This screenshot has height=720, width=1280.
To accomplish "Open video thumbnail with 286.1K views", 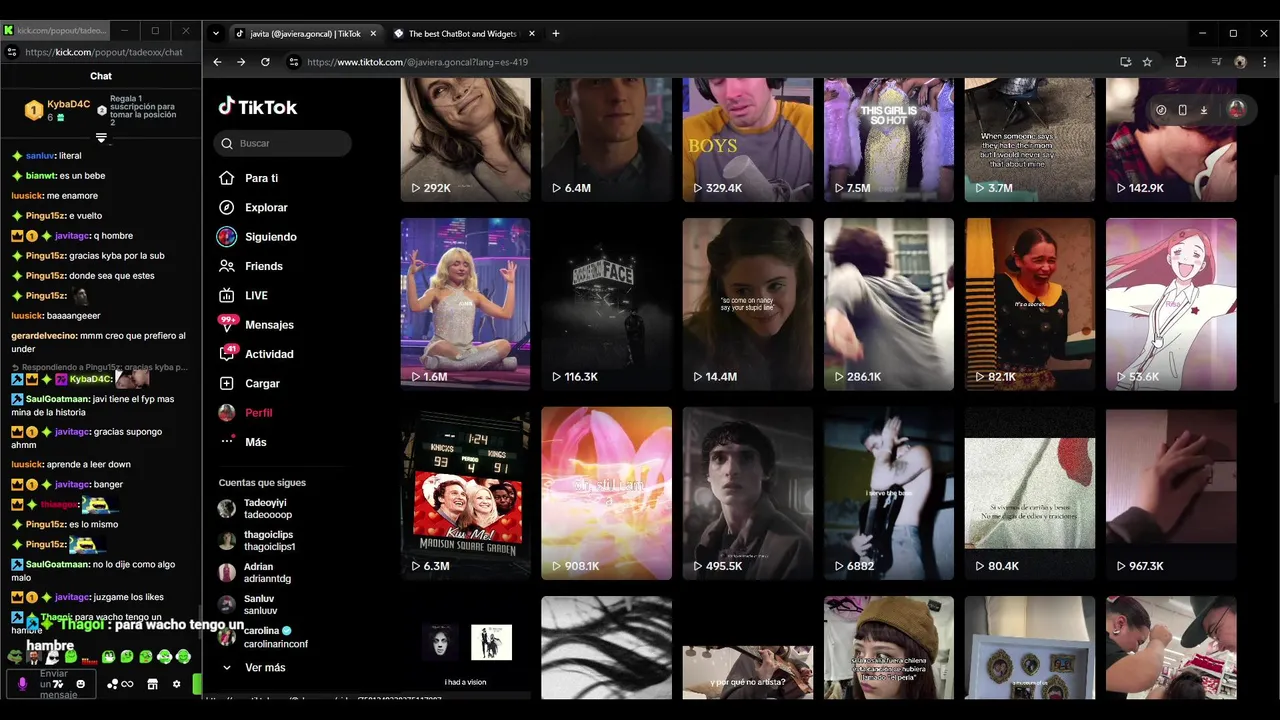I will pos(888,303).
